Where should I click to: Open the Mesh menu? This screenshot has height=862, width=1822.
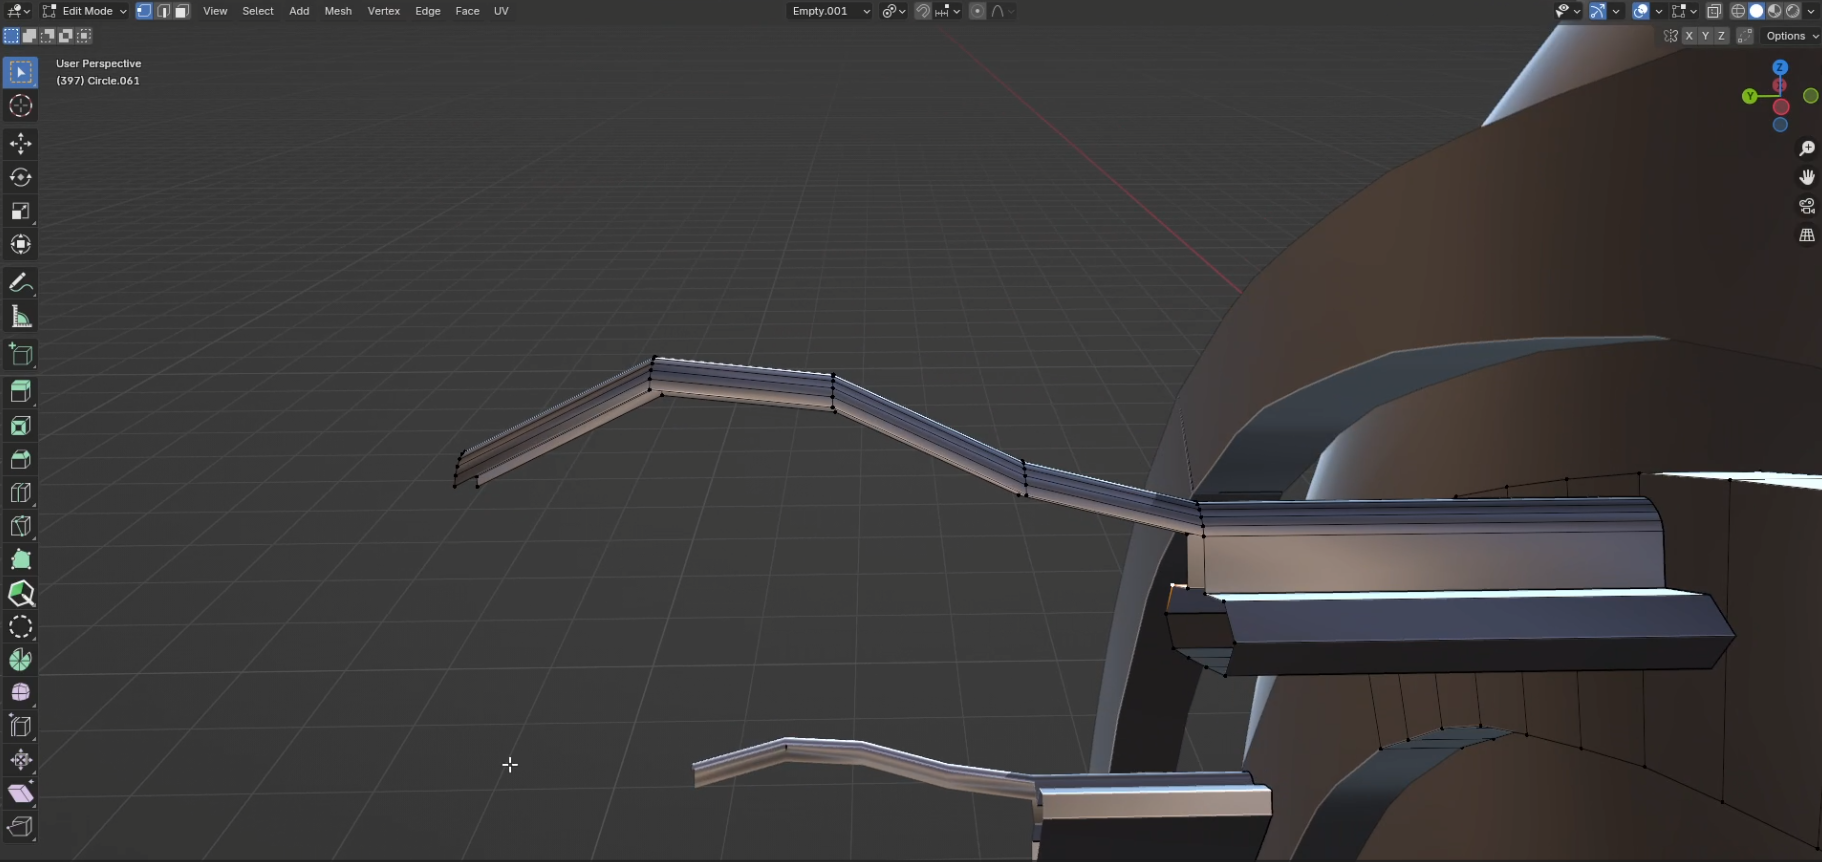click(x=338, y=11)
